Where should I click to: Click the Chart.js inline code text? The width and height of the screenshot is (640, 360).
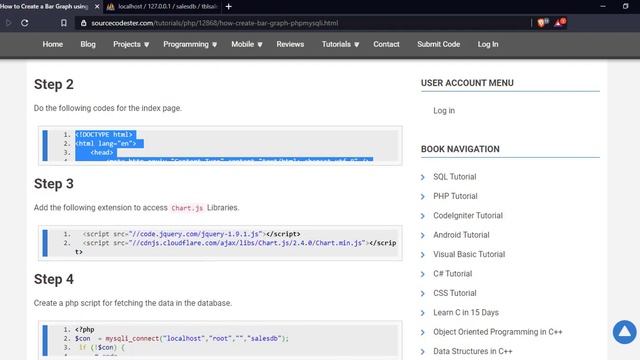[187, 208]
